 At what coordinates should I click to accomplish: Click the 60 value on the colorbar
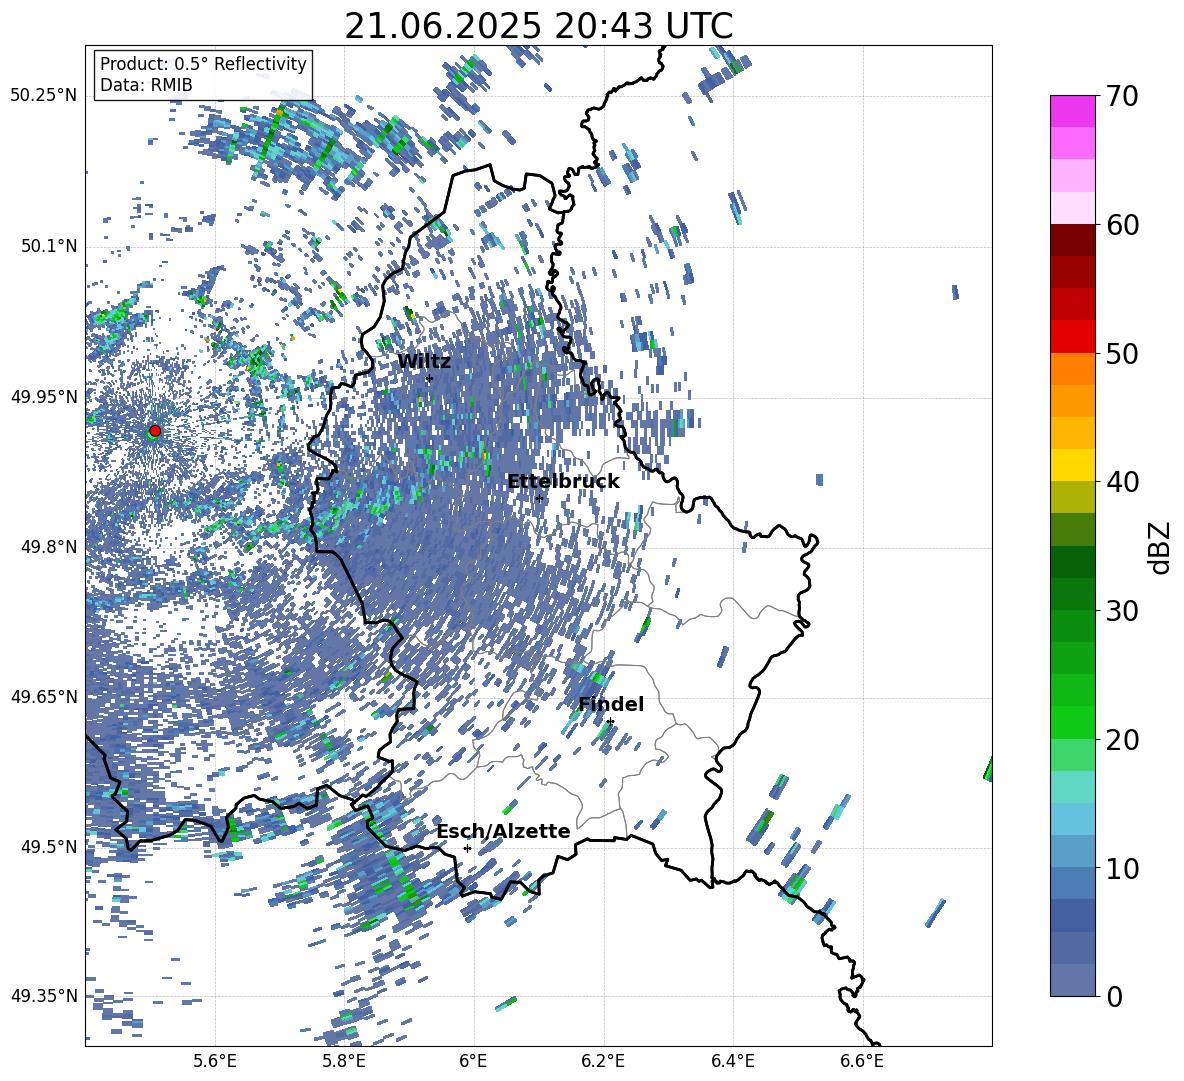(x=1122, y=225)
